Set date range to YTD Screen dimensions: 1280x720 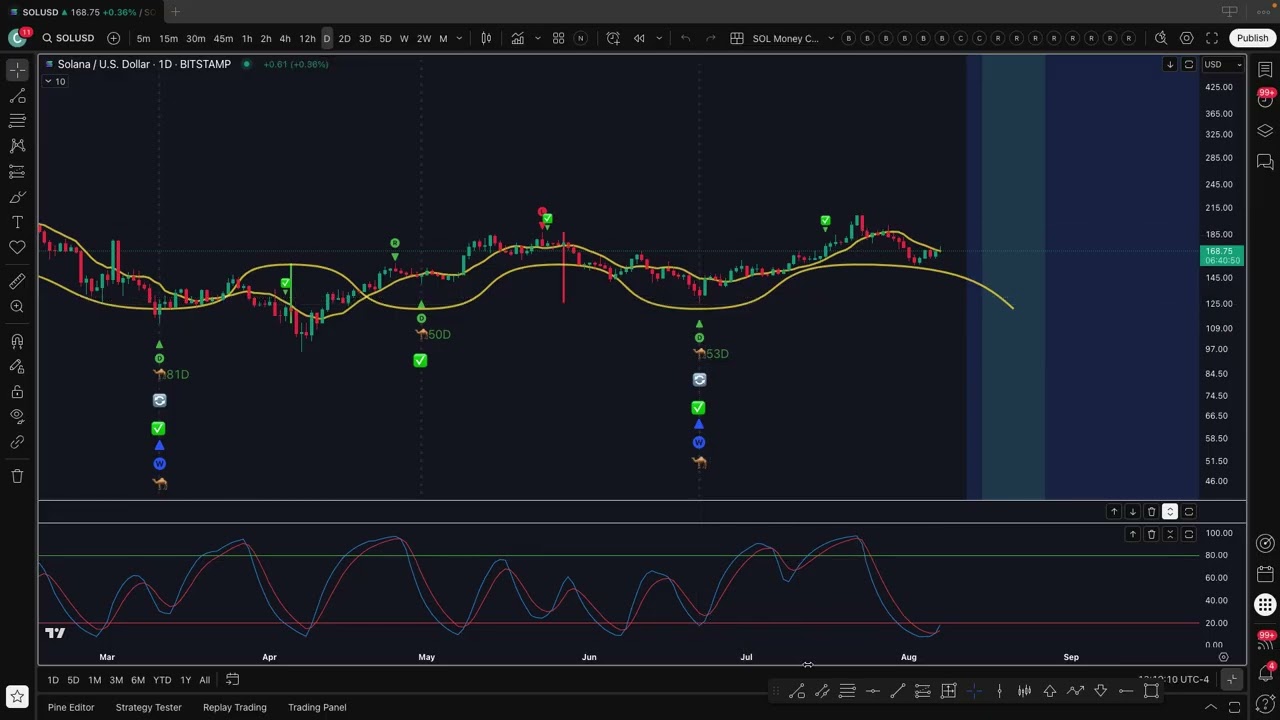[162, 680]
